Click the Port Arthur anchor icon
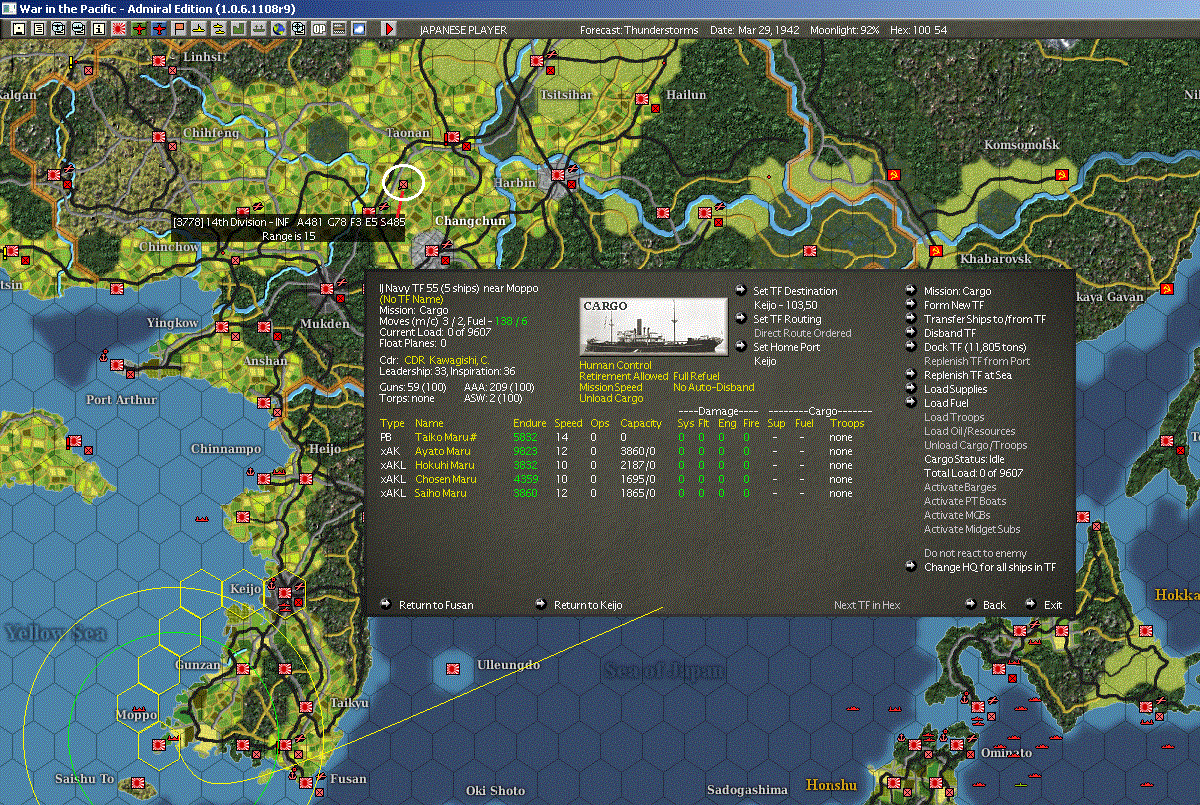Screen dimensions: 1200x805 103,355
